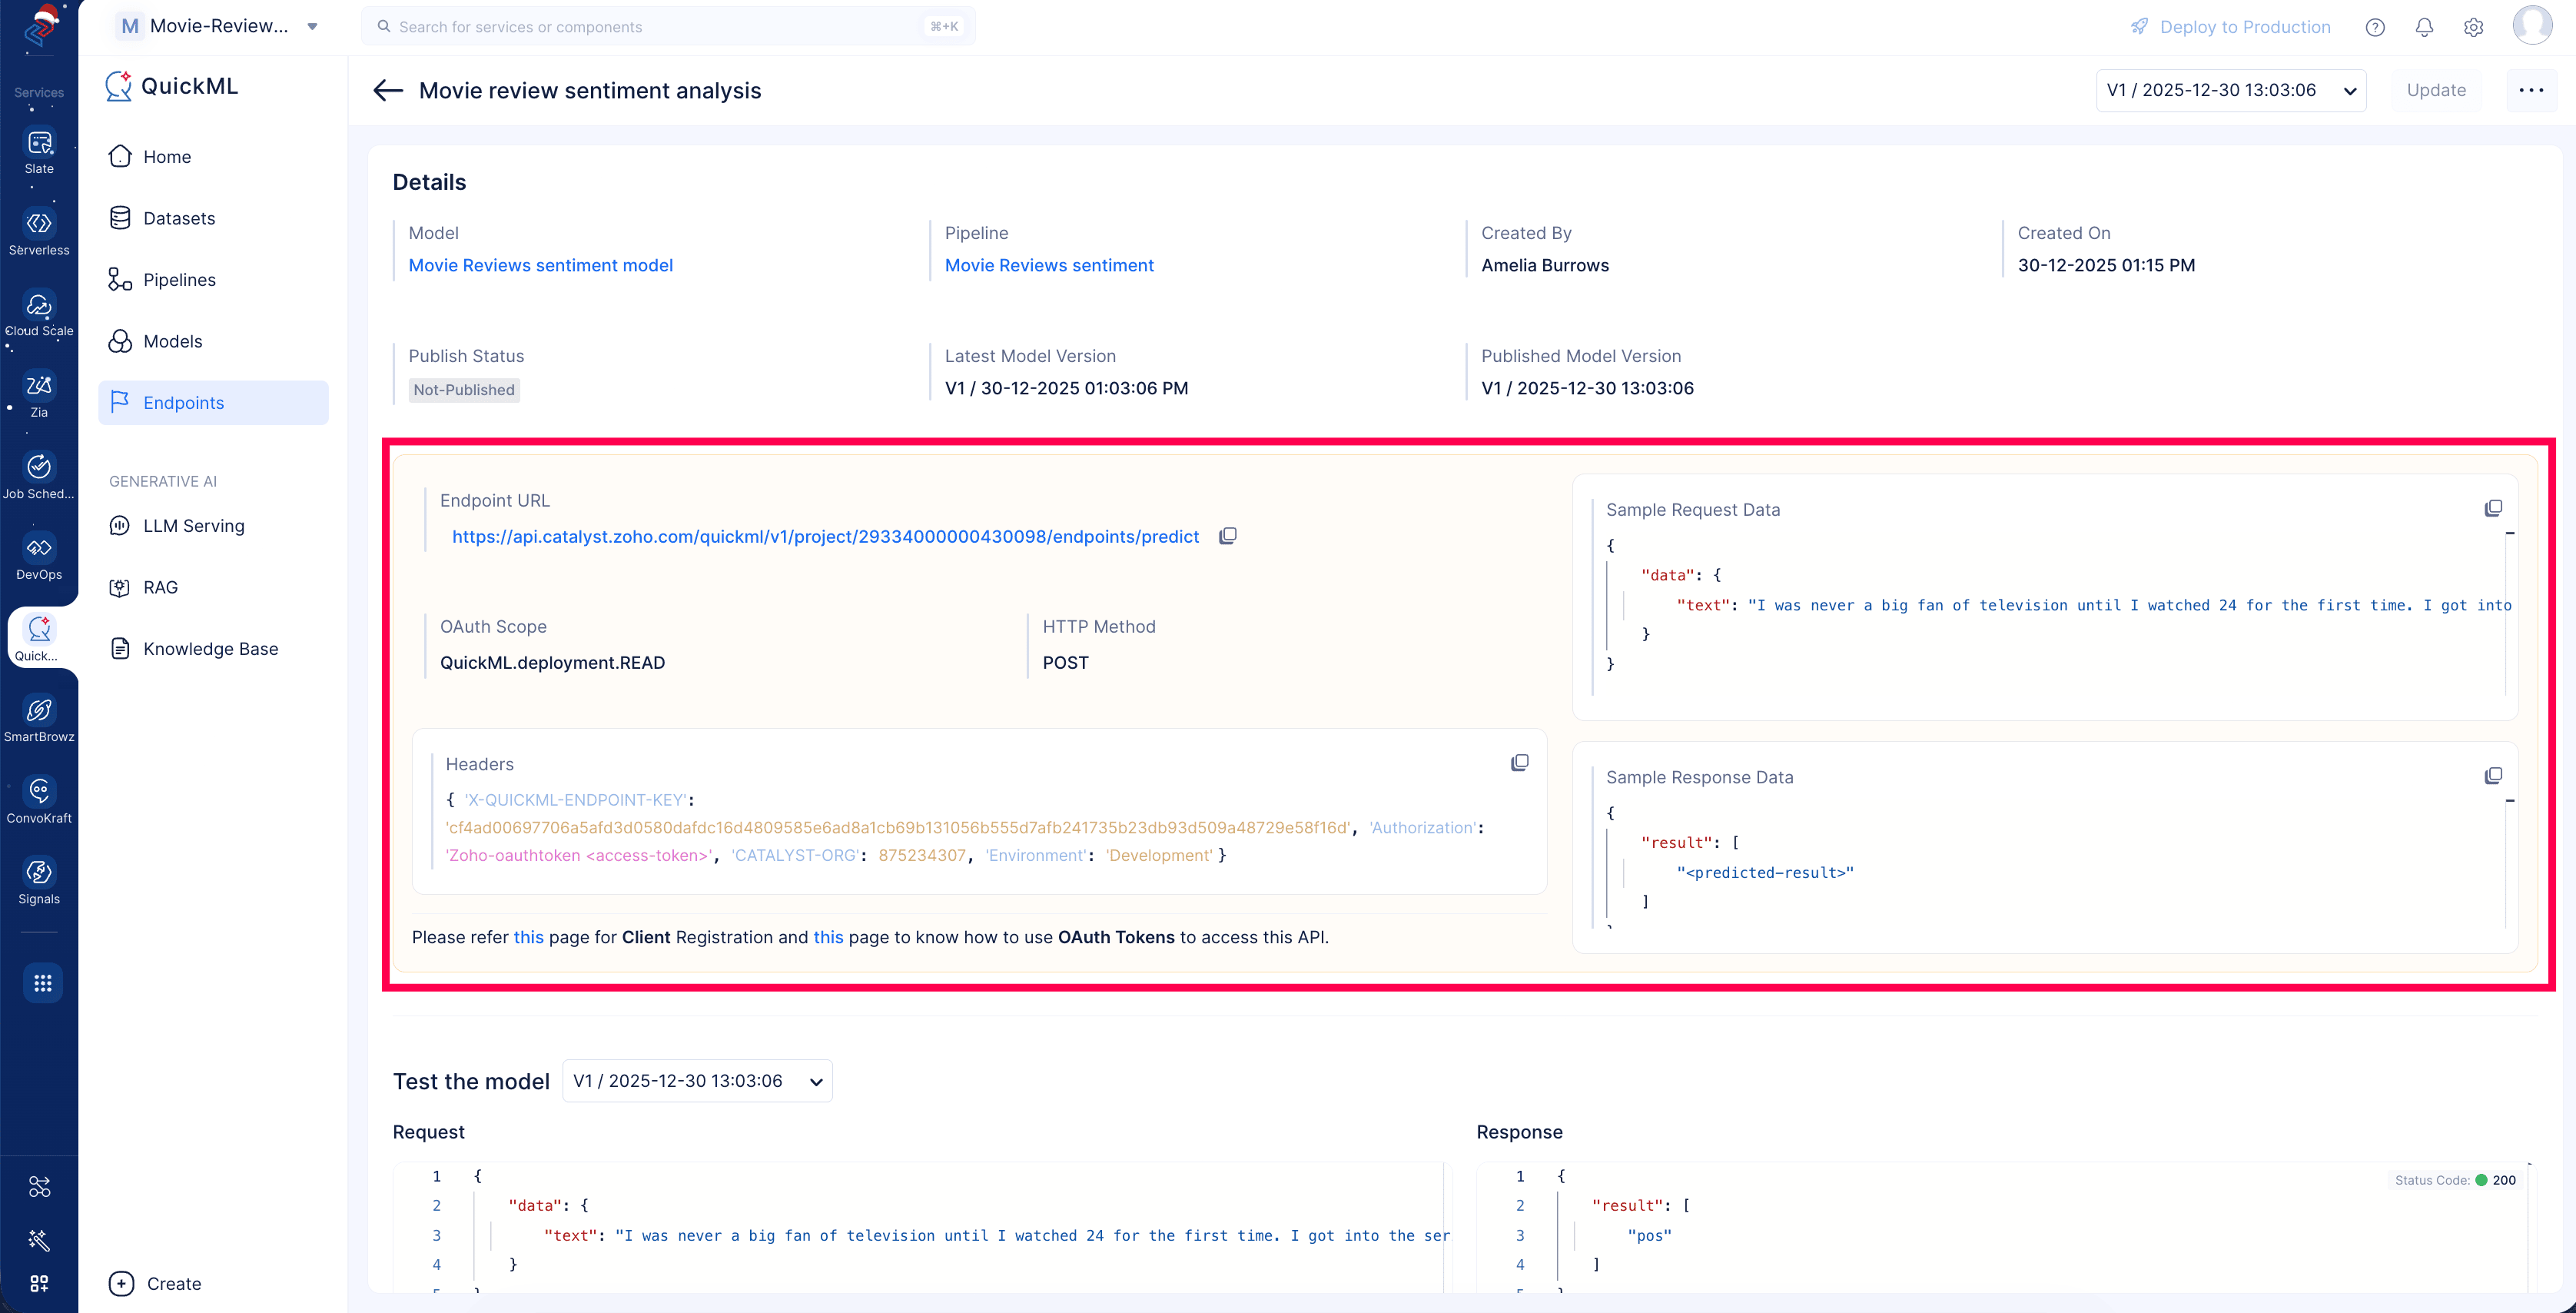The width and height of the screenshot is (2576, 1313).
Task: Click the Created On date 30-12-2025 01:15 PM
Action: point(2106,265)
